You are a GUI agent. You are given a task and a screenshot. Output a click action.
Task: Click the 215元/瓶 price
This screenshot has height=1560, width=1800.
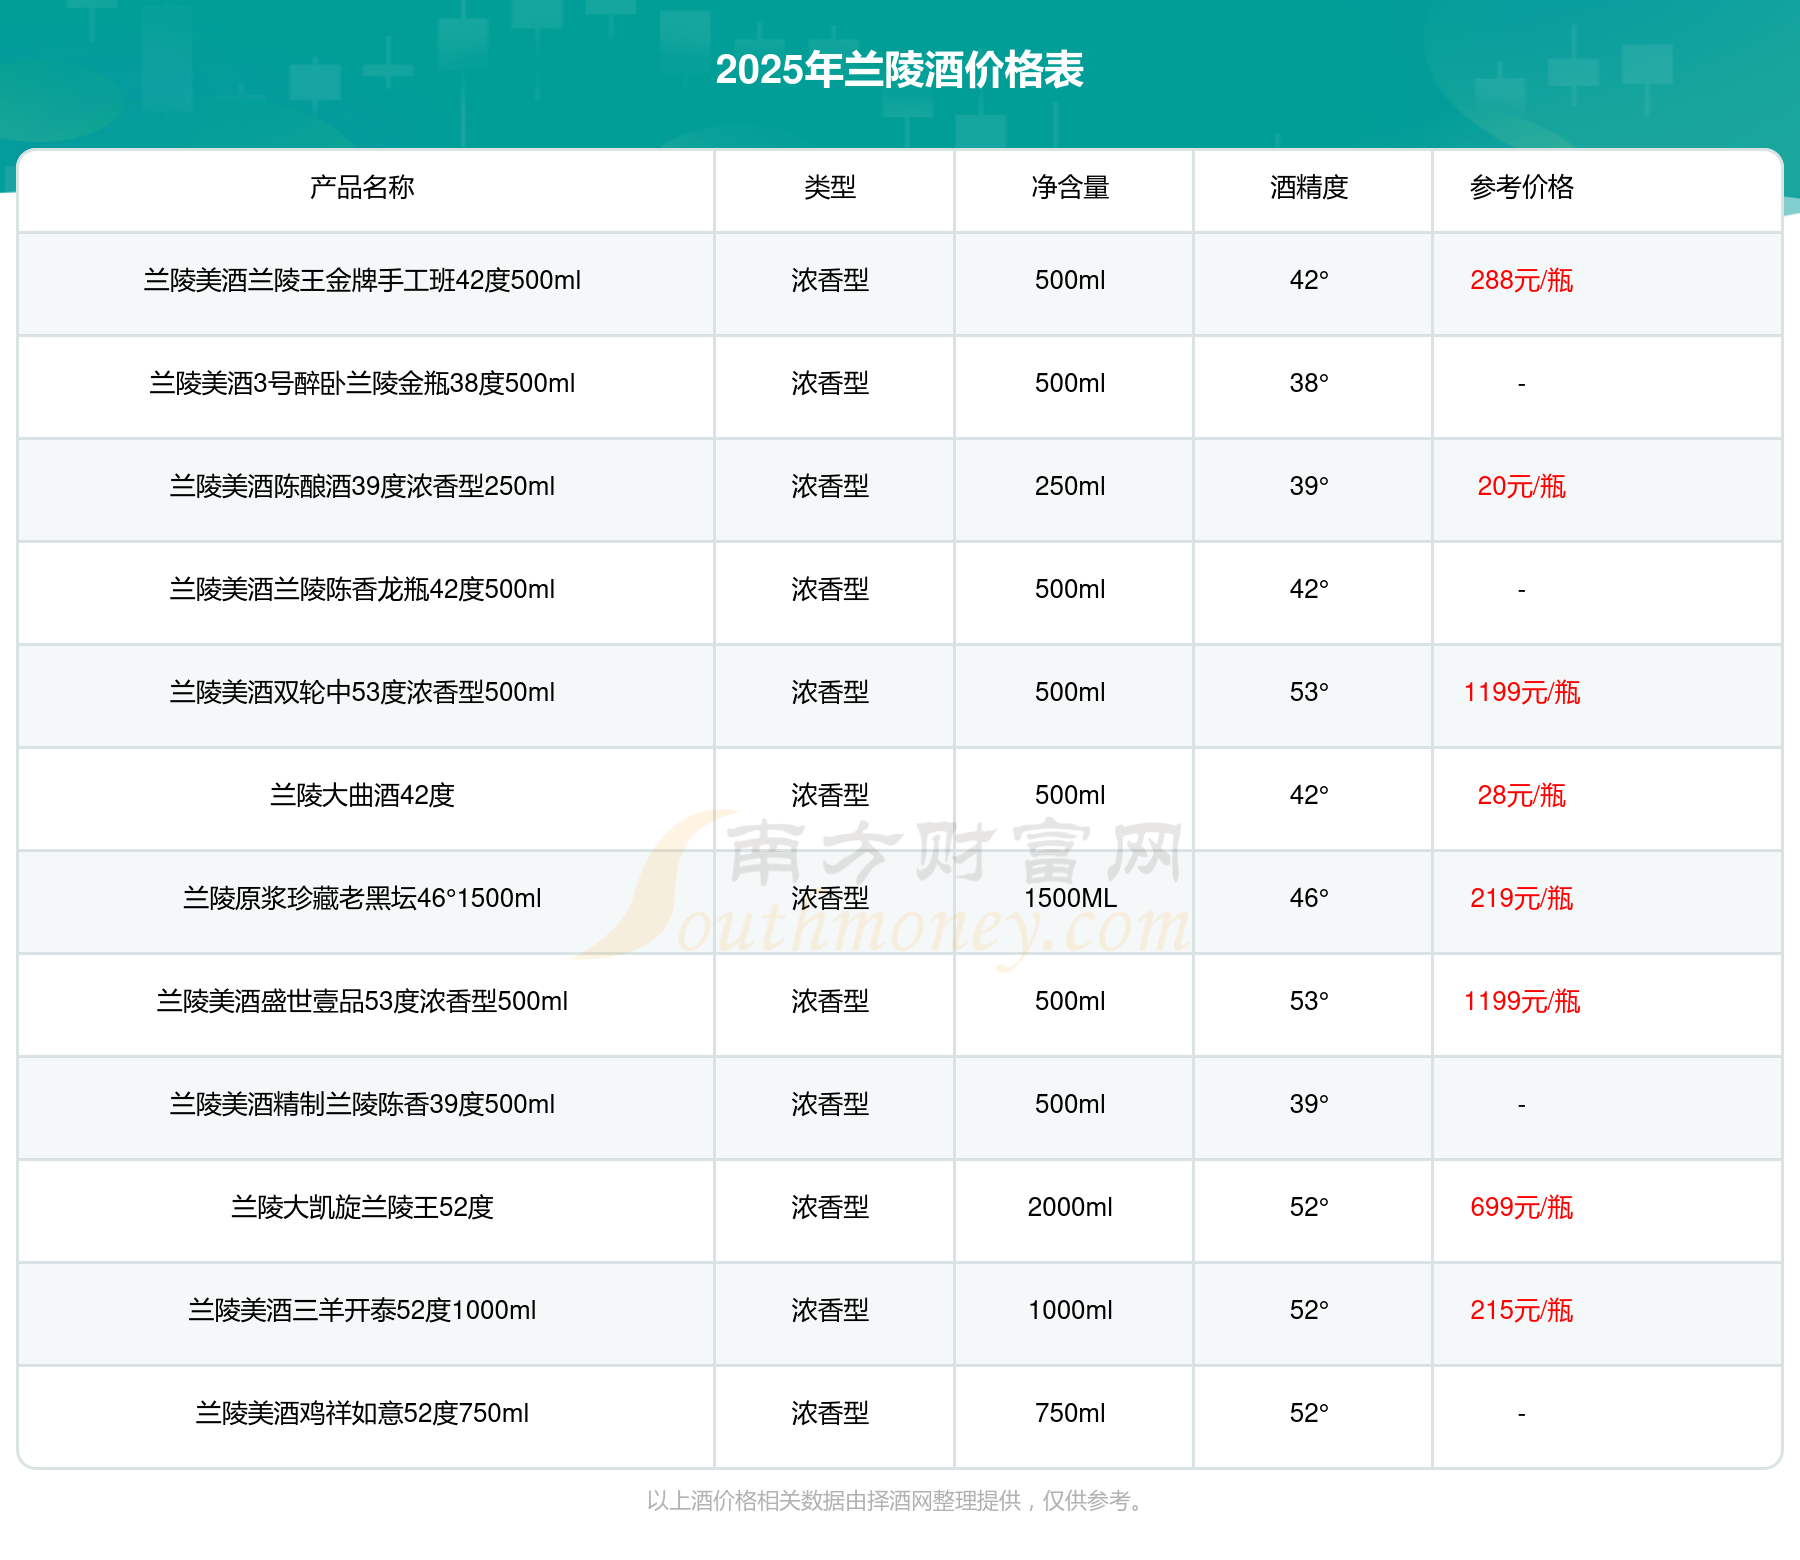(x=1521, y=1310)
